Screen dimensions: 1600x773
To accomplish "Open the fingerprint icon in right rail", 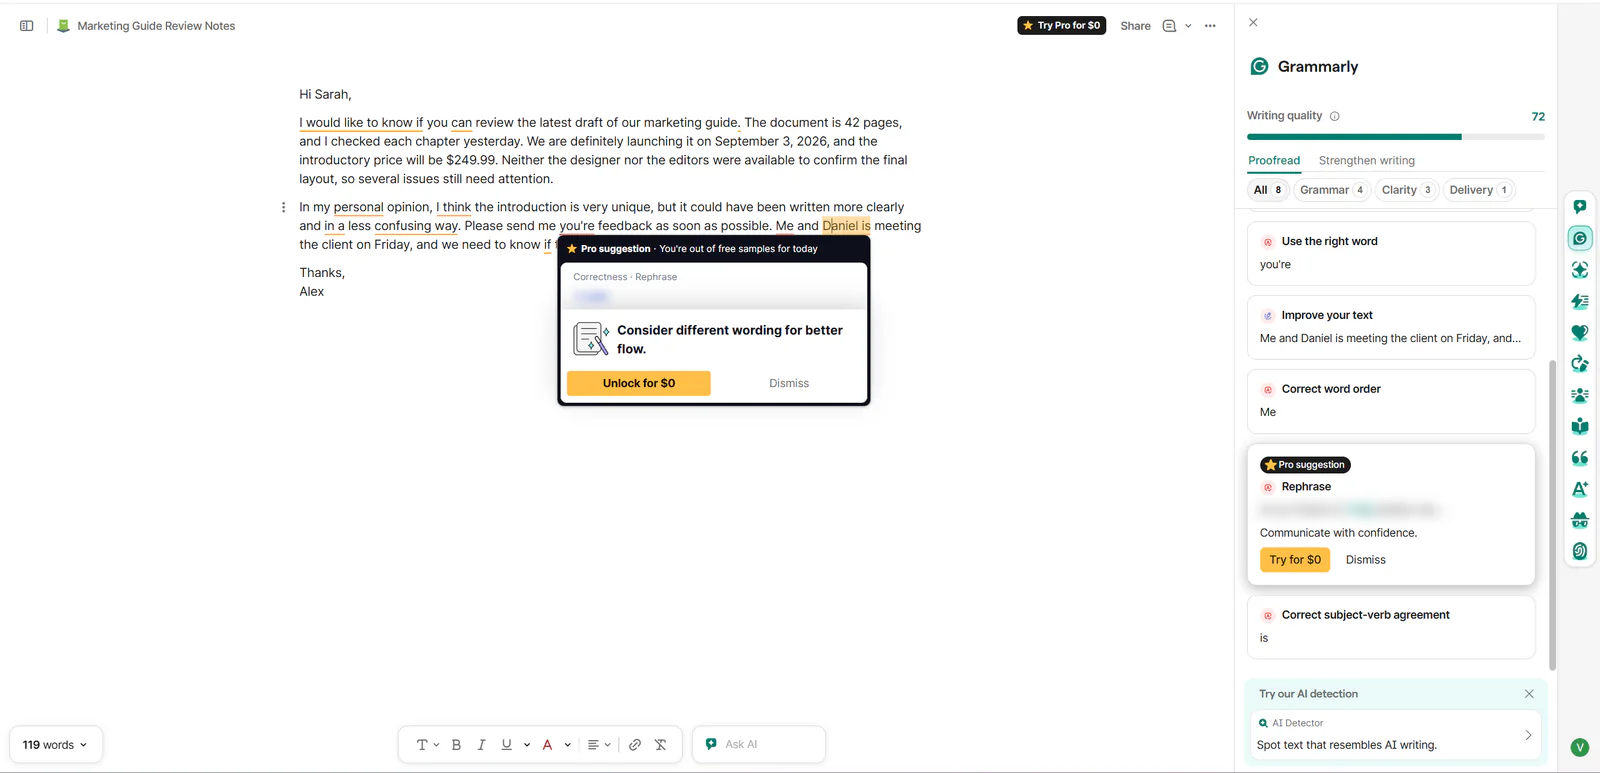I will coord(1580,551).
